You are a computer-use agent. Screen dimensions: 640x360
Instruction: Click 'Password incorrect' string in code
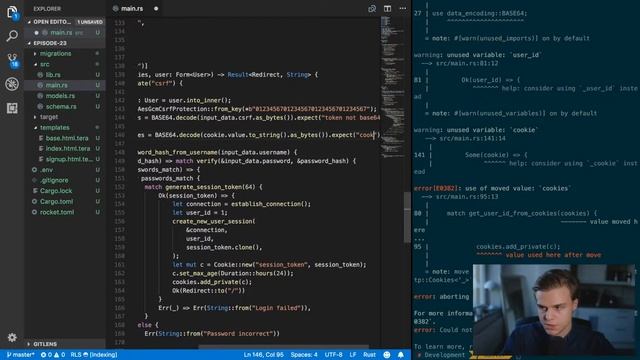[239, 333]
